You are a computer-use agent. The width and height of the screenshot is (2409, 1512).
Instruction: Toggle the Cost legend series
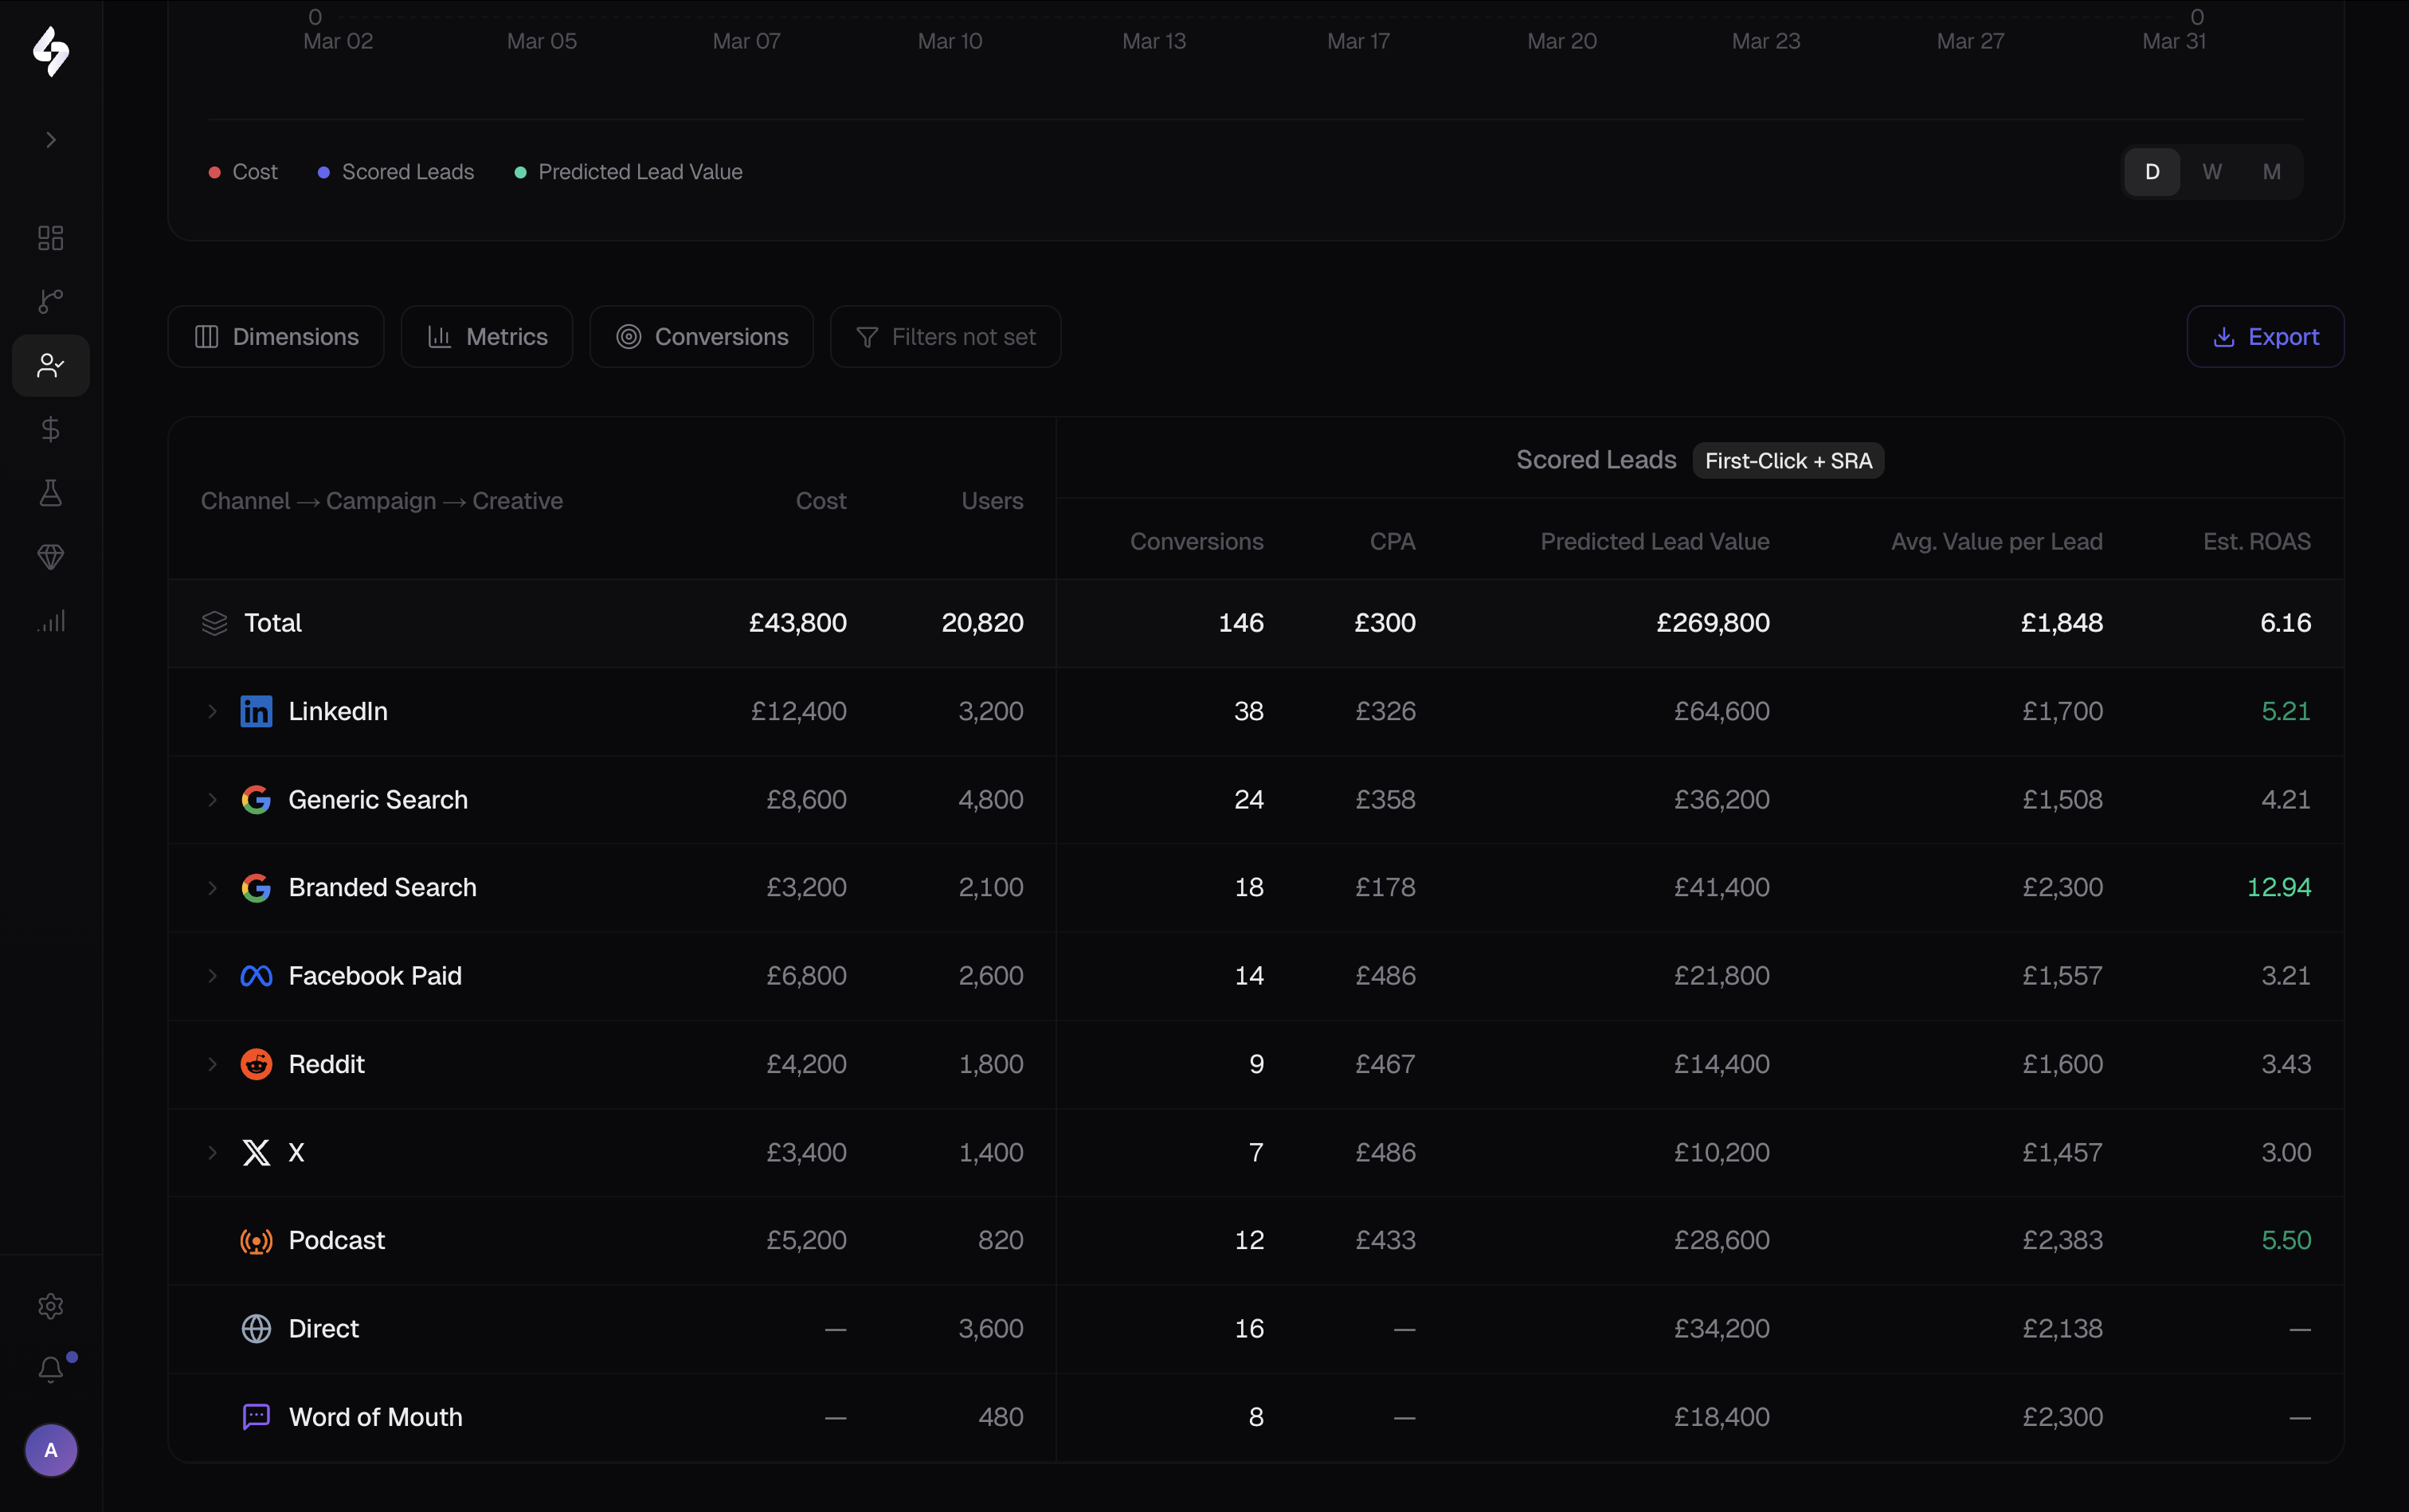coord(243,172)
